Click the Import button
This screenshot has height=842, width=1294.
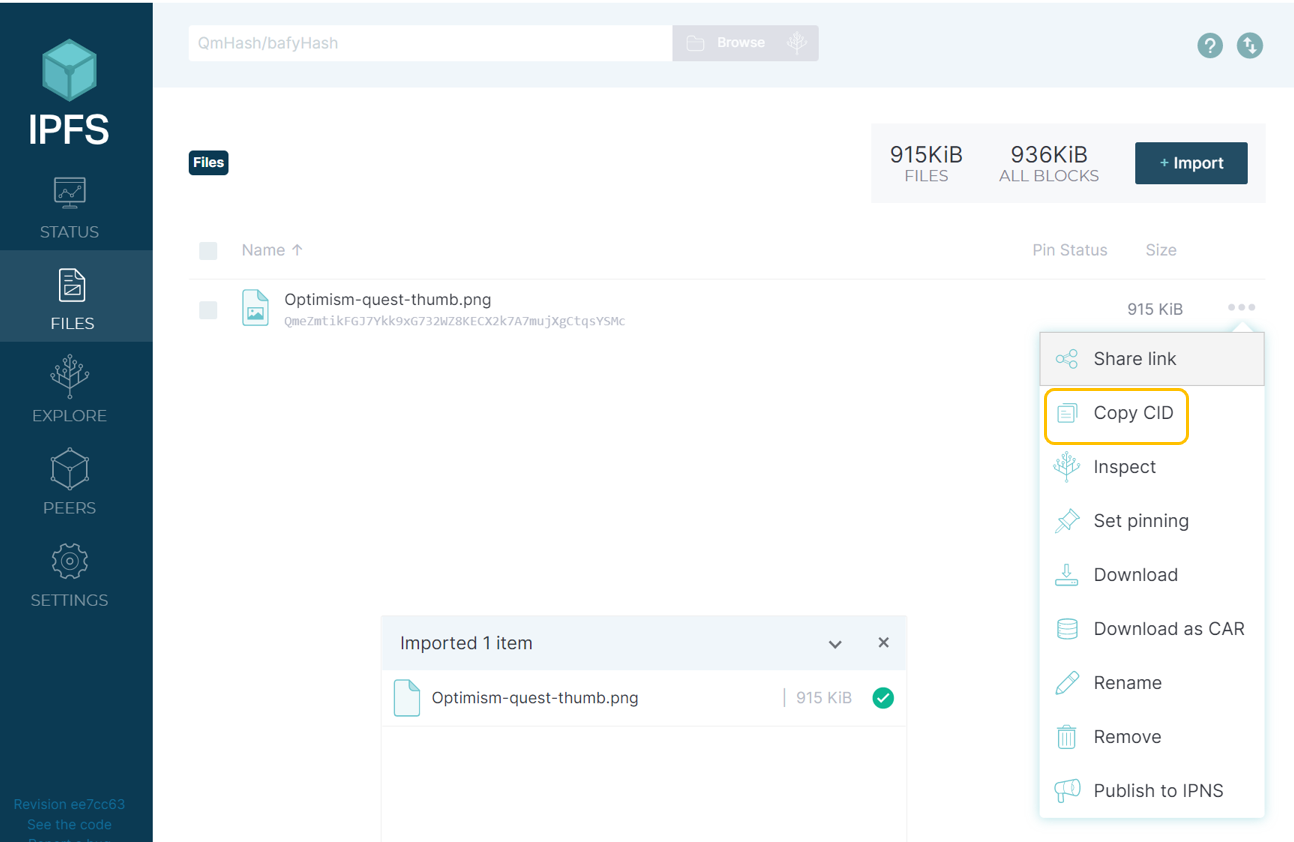click(x=1190, y=163)
